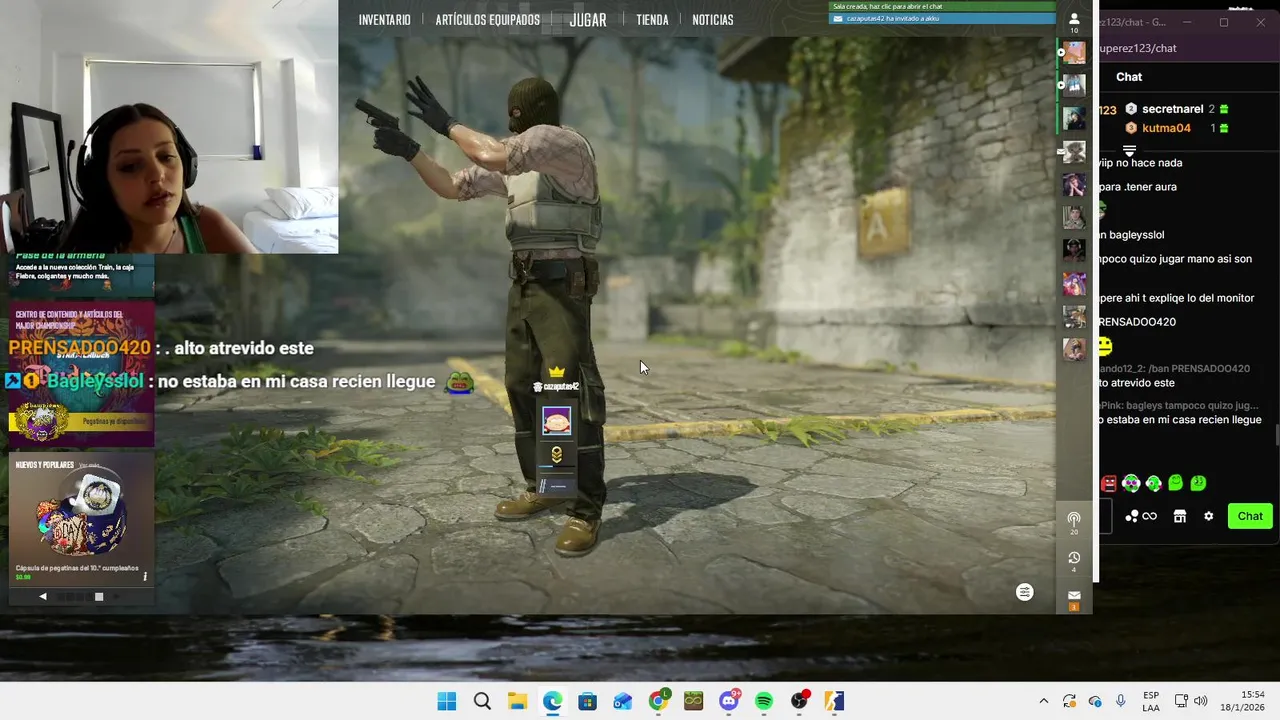Click kutma04 in gift leaderboard
The height and width of the screenshot is (720, 1280).
1166,128
